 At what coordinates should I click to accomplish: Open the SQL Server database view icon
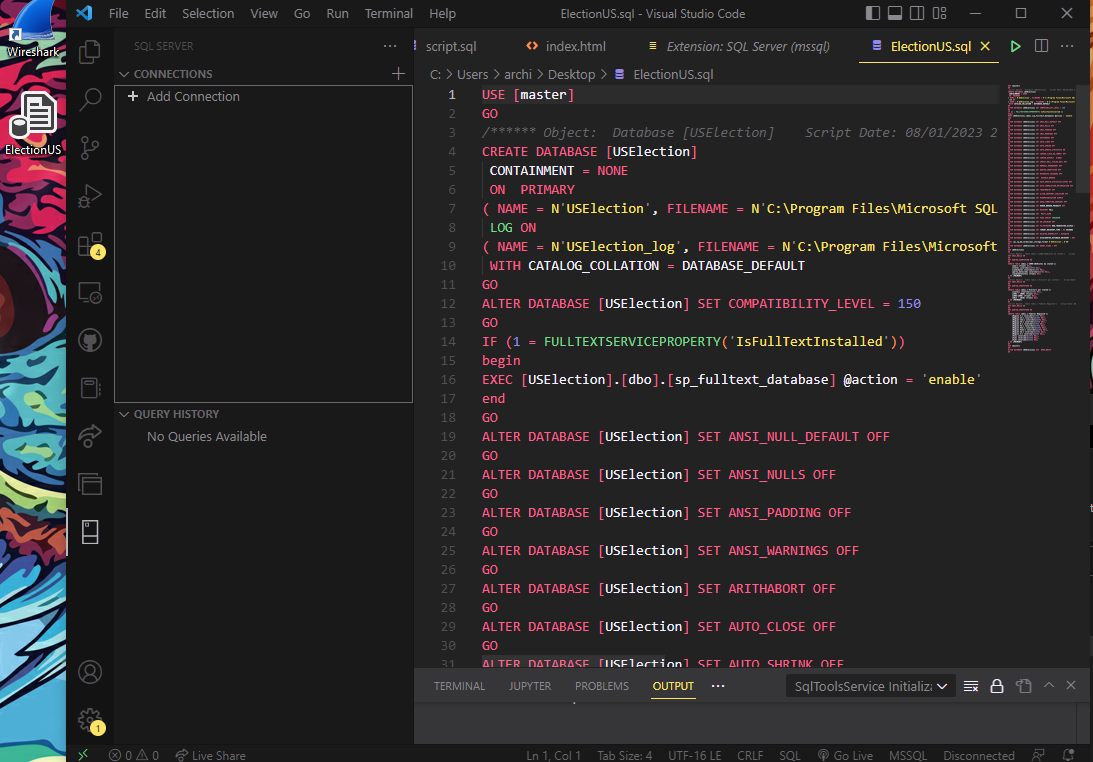coord(90,532)
